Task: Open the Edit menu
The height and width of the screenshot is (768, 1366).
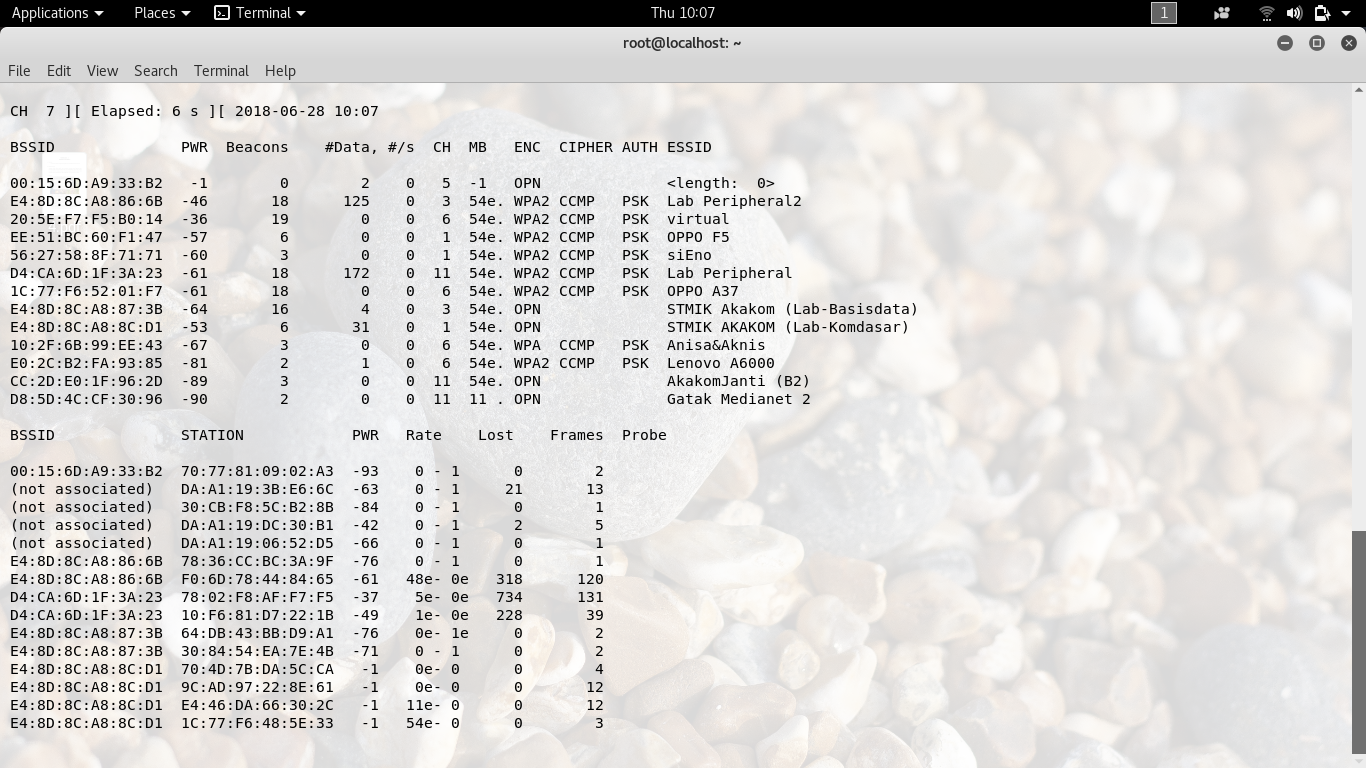Action: tap(58, 71)
